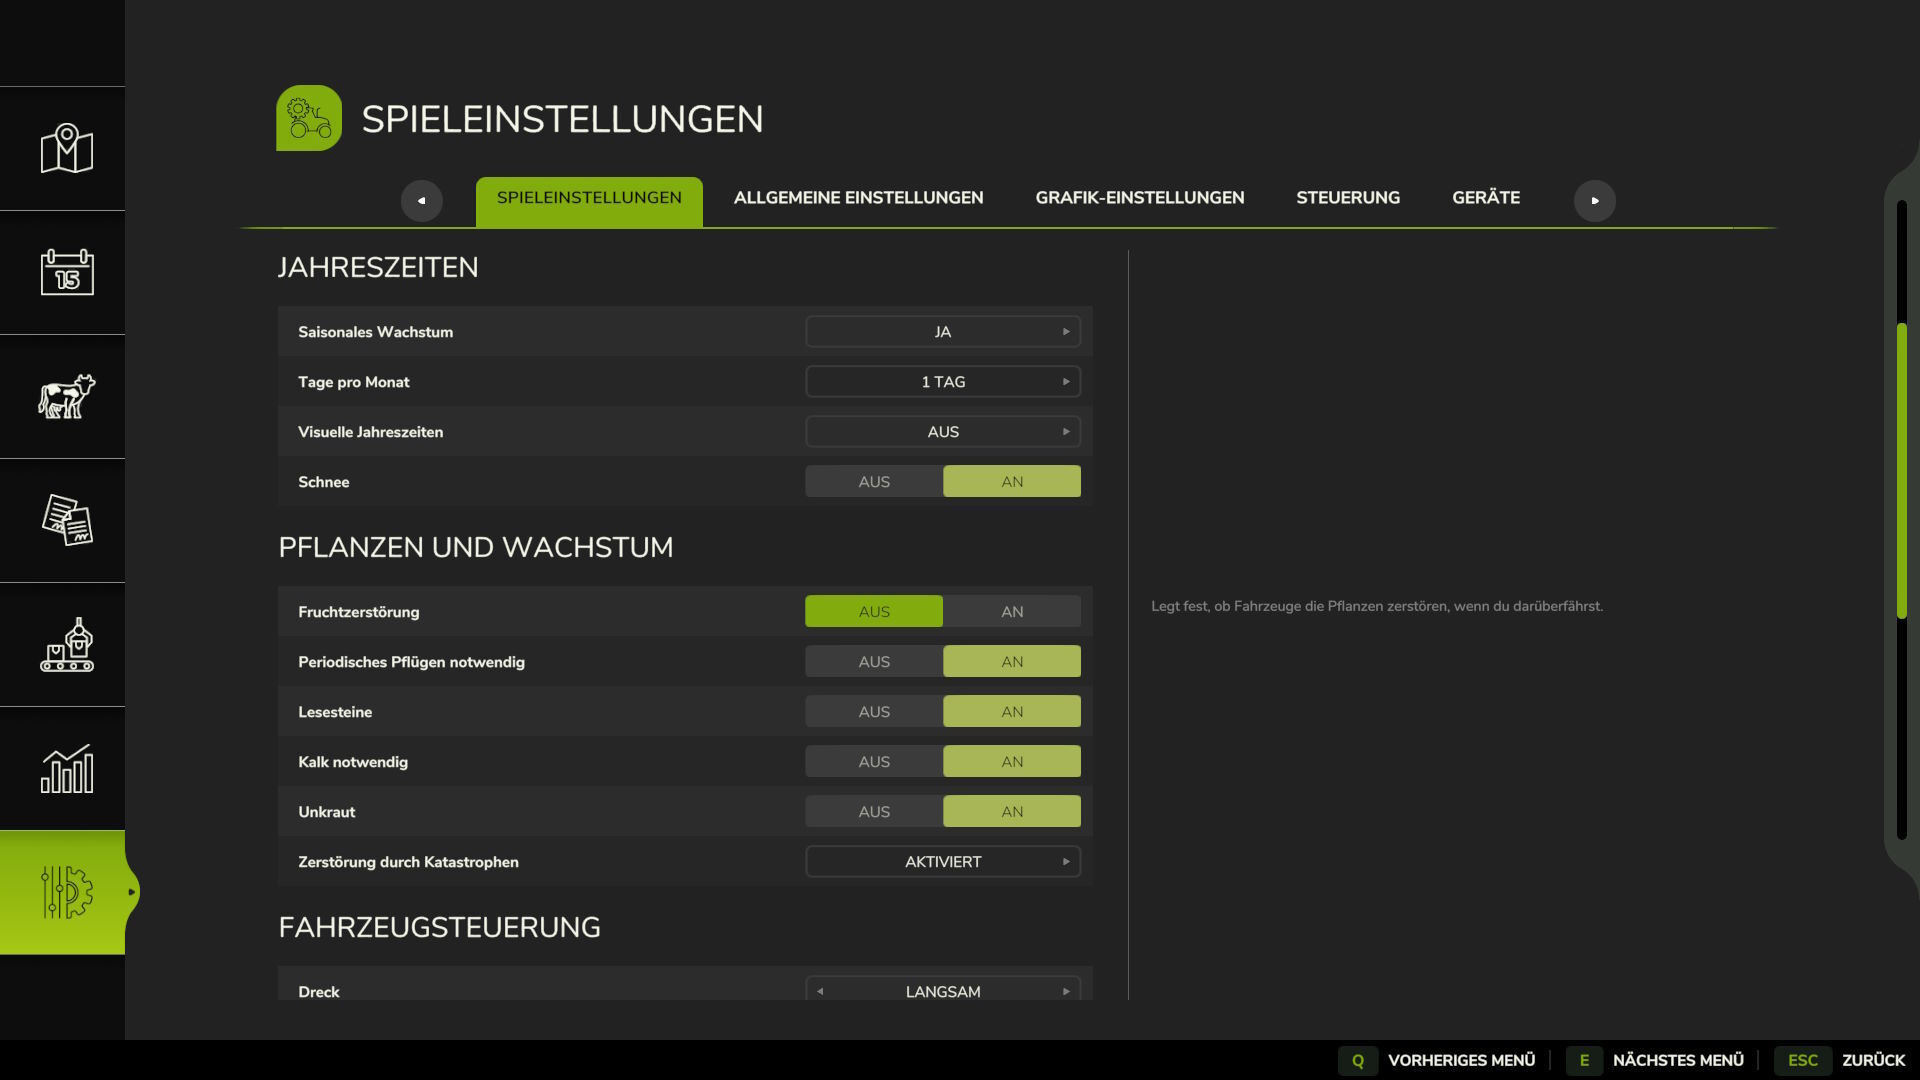Change the Tage pro Monat selector
Image resolution: width=1920 pixels, height=1080 pixels.
pyautogui.click(x=1065, y=382)
